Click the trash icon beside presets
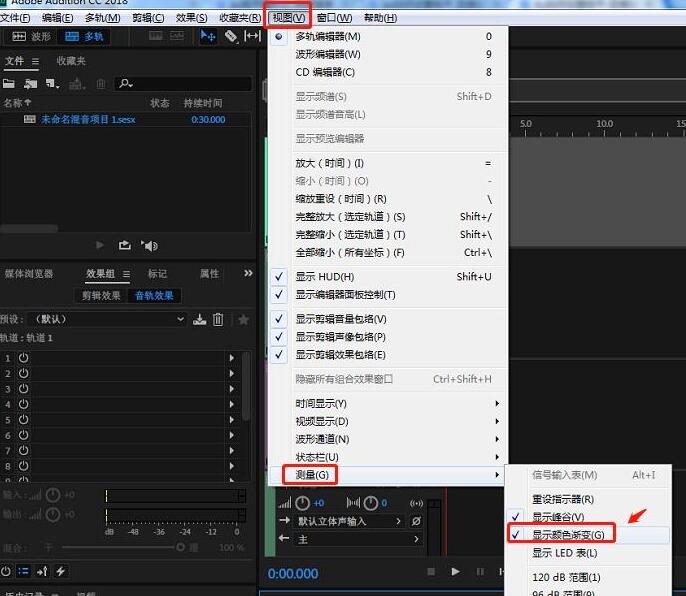This screenshot has height=596, width=686. tap(218, 319)
